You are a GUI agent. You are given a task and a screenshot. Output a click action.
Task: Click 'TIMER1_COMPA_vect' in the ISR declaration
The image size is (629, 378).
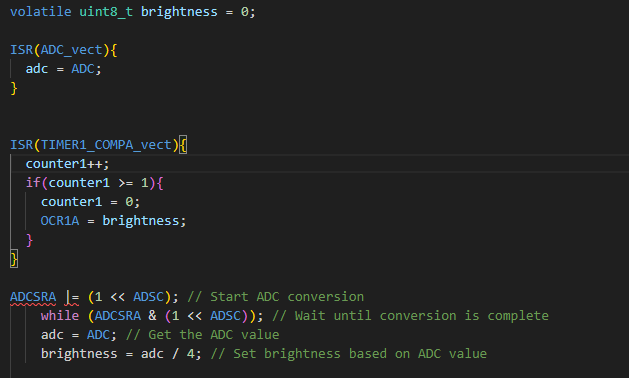click(x=106, y=144)
